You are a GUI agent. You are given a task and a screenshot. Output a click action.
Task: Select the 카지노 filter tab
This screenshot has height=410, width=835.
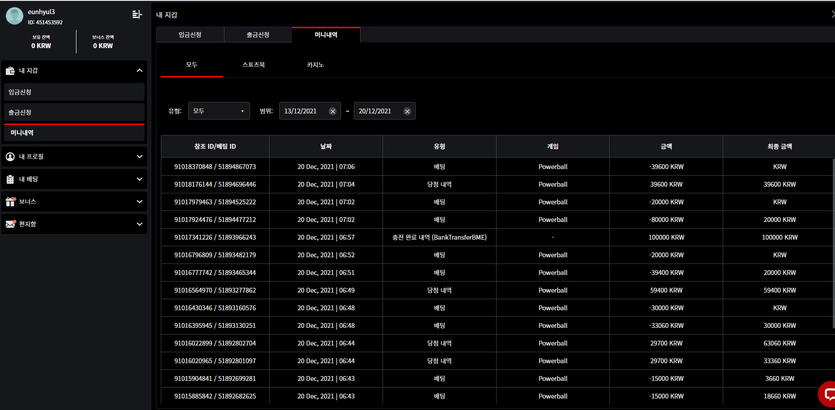pyautogui.click(x=315, y=65)
